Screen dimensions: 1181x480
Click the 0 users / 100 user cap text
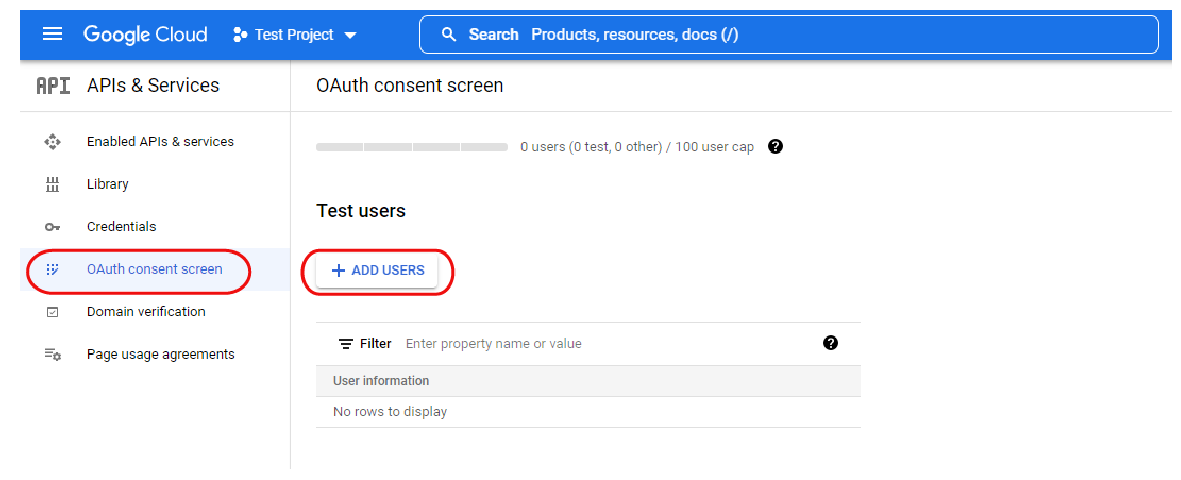(637, 147)
